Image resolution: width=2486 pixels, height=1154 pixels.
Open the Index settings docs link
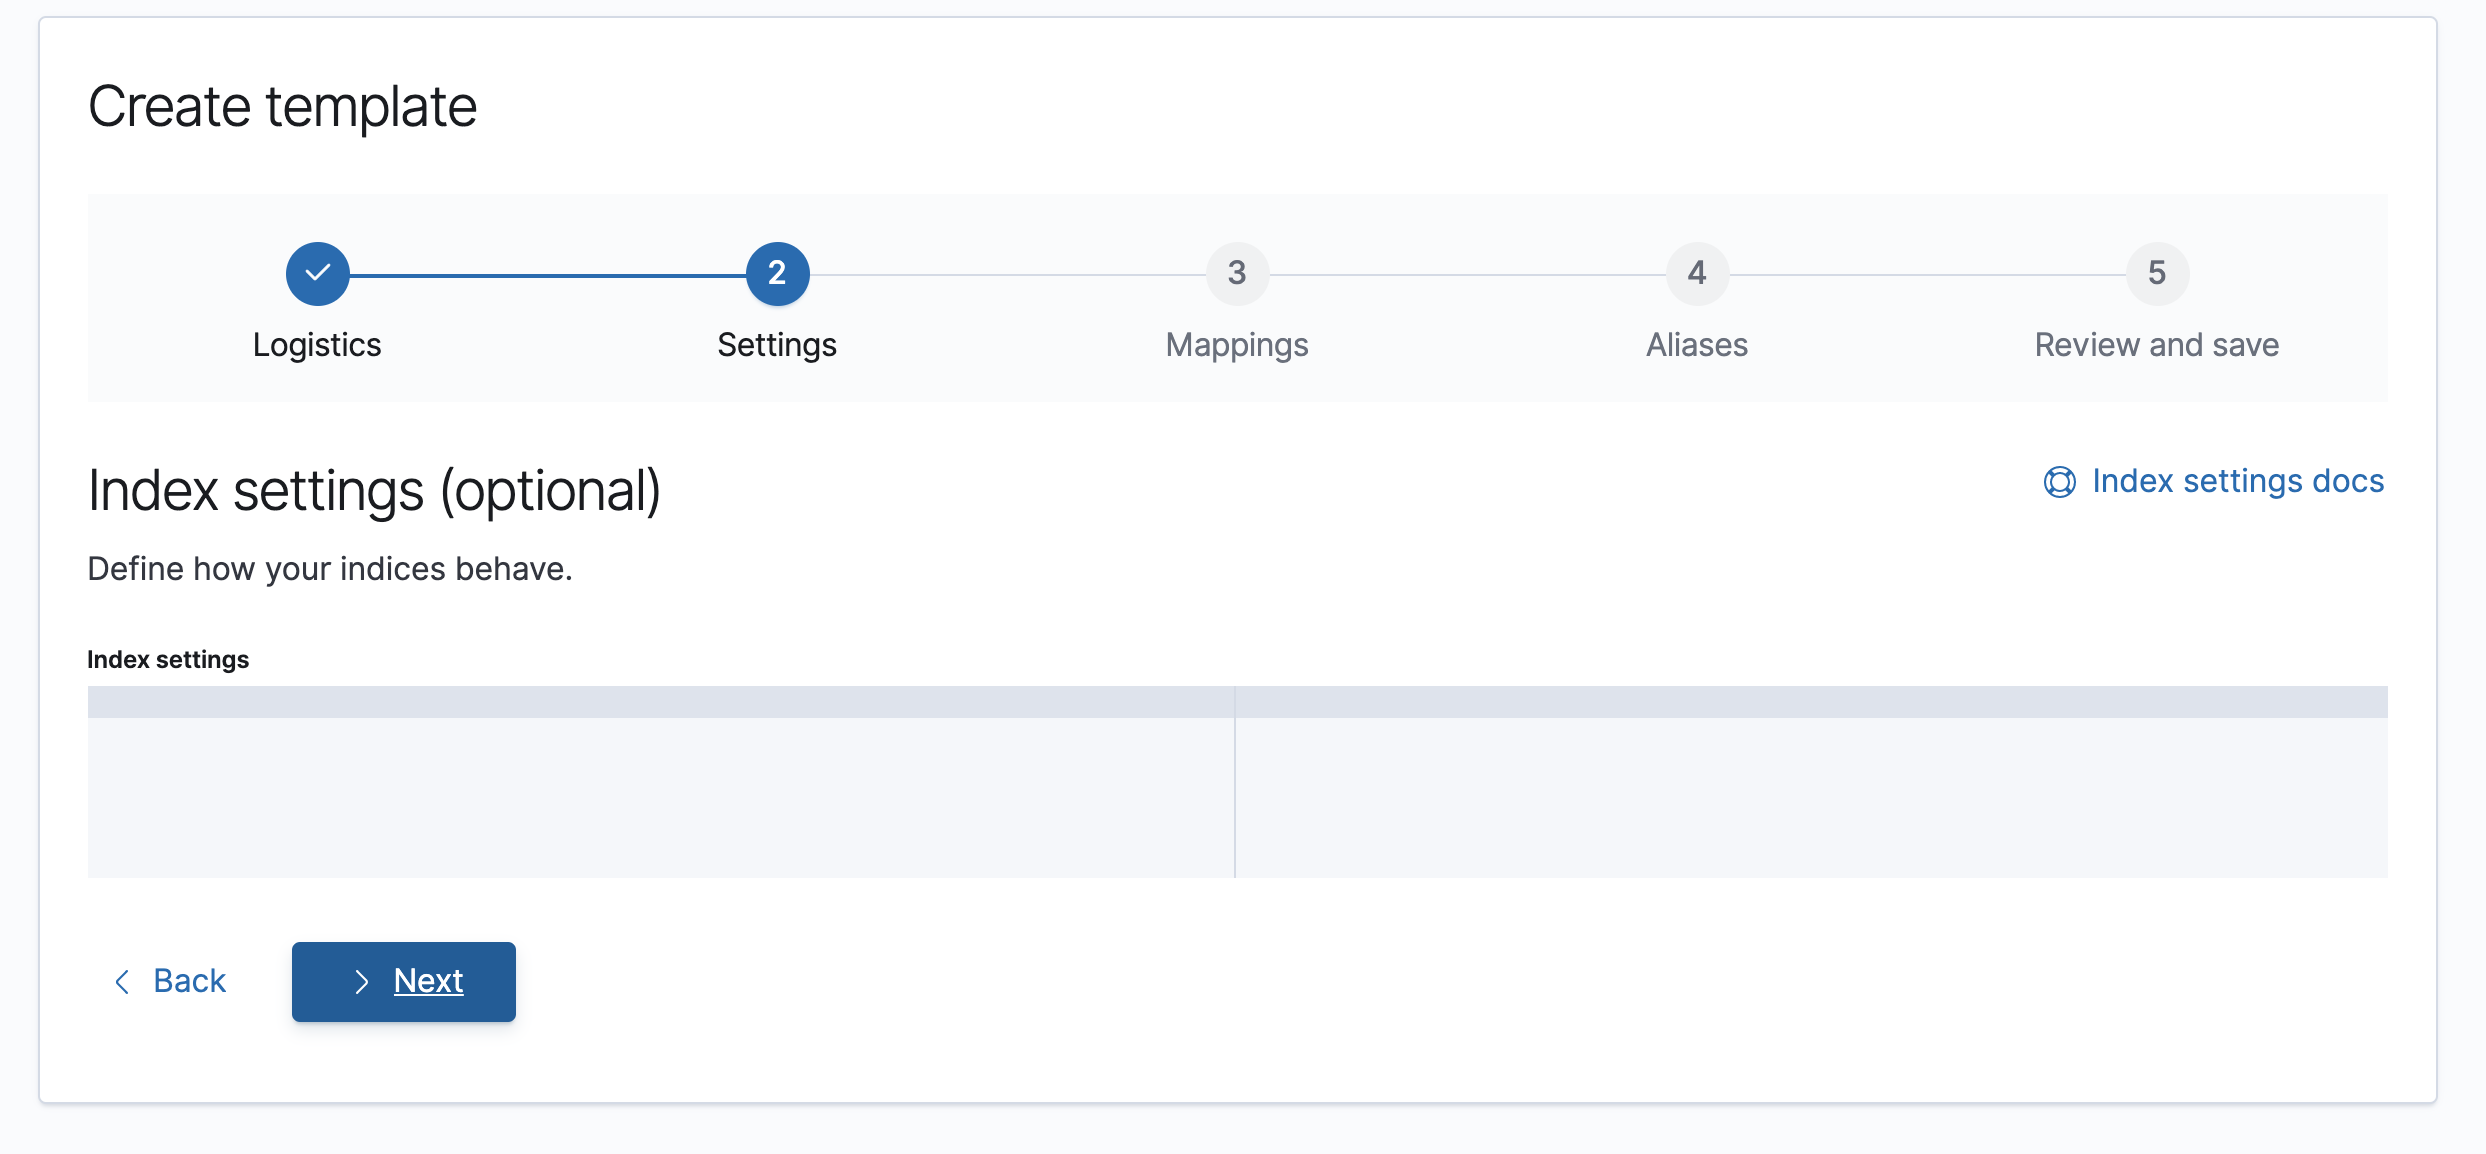pos(2237,481)
